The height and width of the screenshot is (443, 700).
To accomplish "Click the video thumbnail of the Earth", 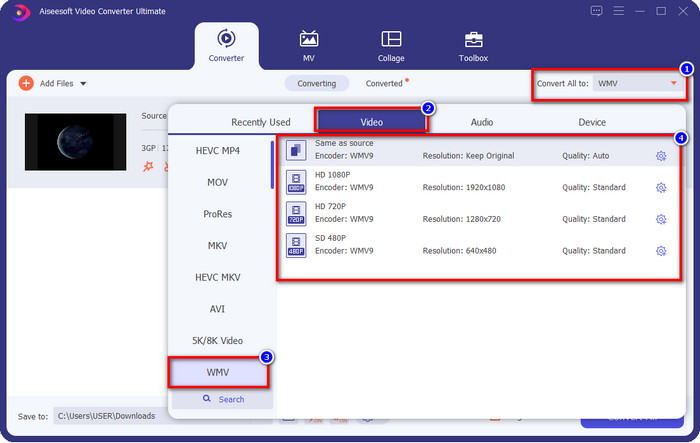I will (x=75, y=142).
